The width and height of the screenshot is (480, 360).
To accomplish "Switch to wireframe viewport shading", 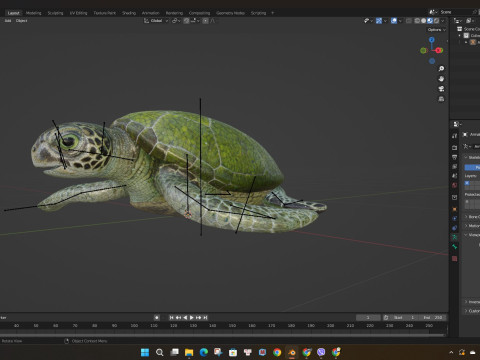I will (417, 21).
